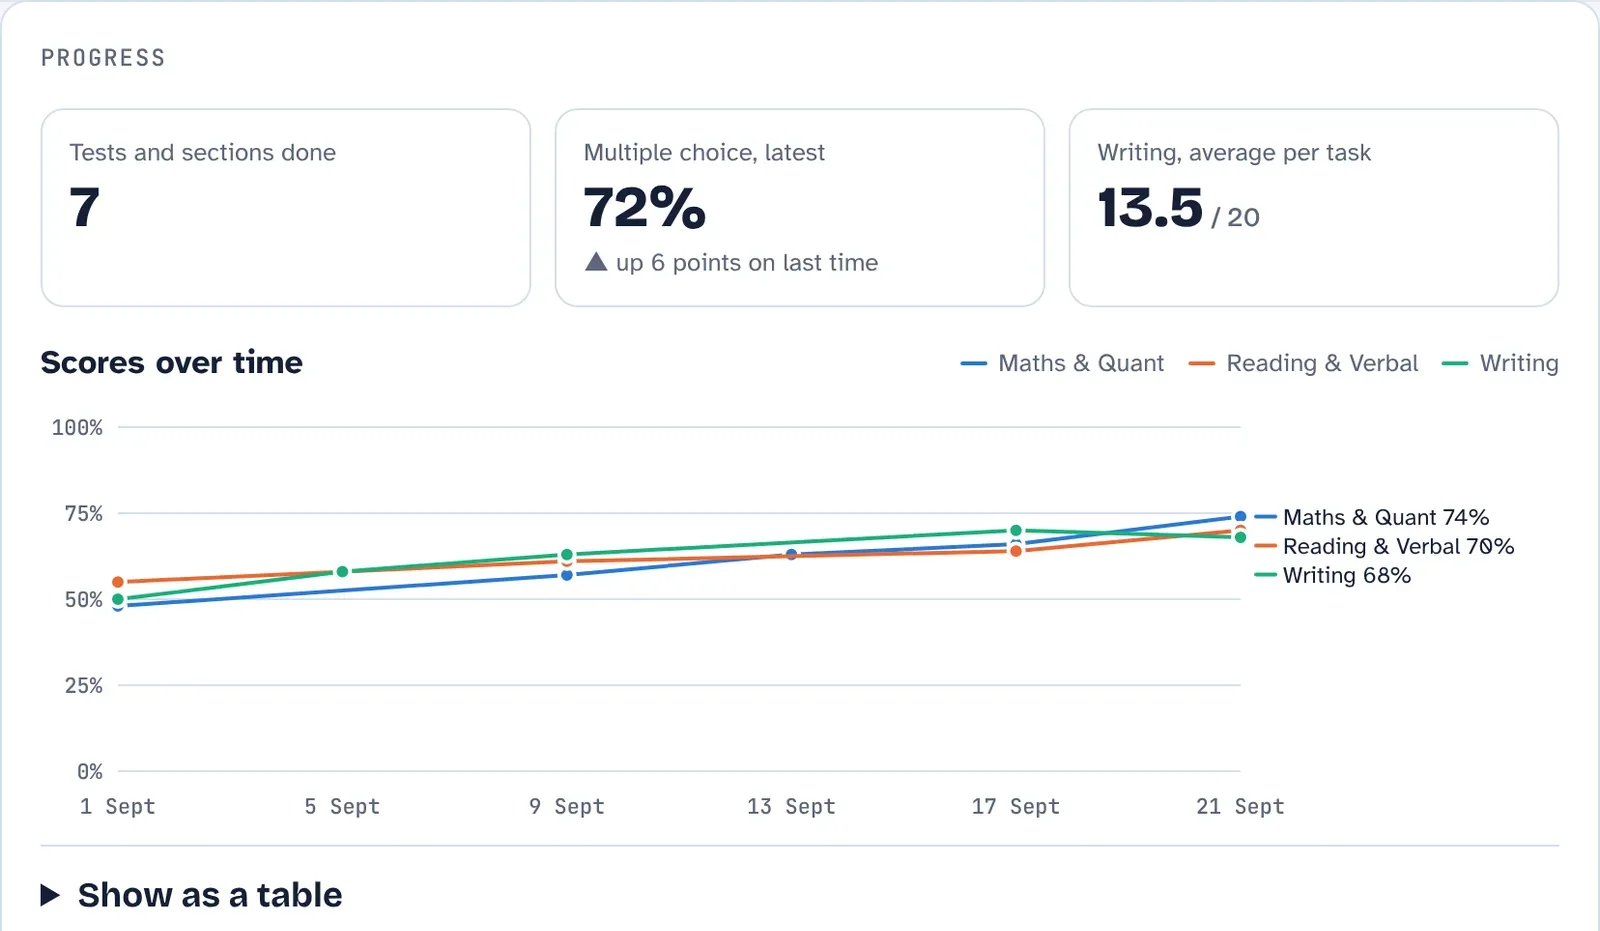1600x931 pixels.
Task: Click the 'Multiple choice, latest' card title
Action: click(704, 153)
